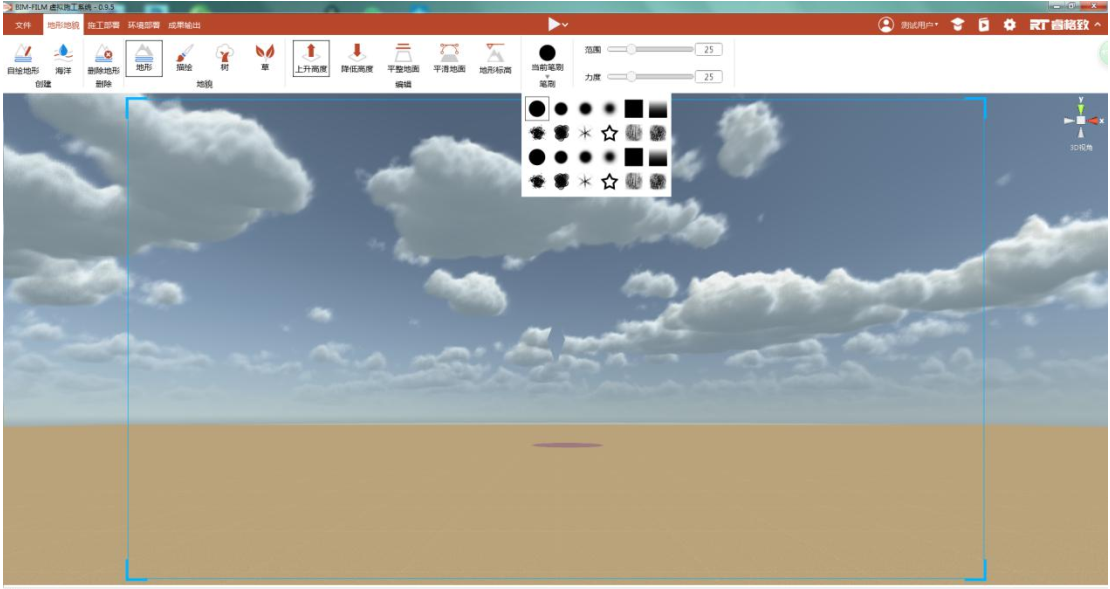This screenshot has width=1110, height=589.
Task: Choose the 平滑地面 smooth ground tool
Action: click(450, 57)
